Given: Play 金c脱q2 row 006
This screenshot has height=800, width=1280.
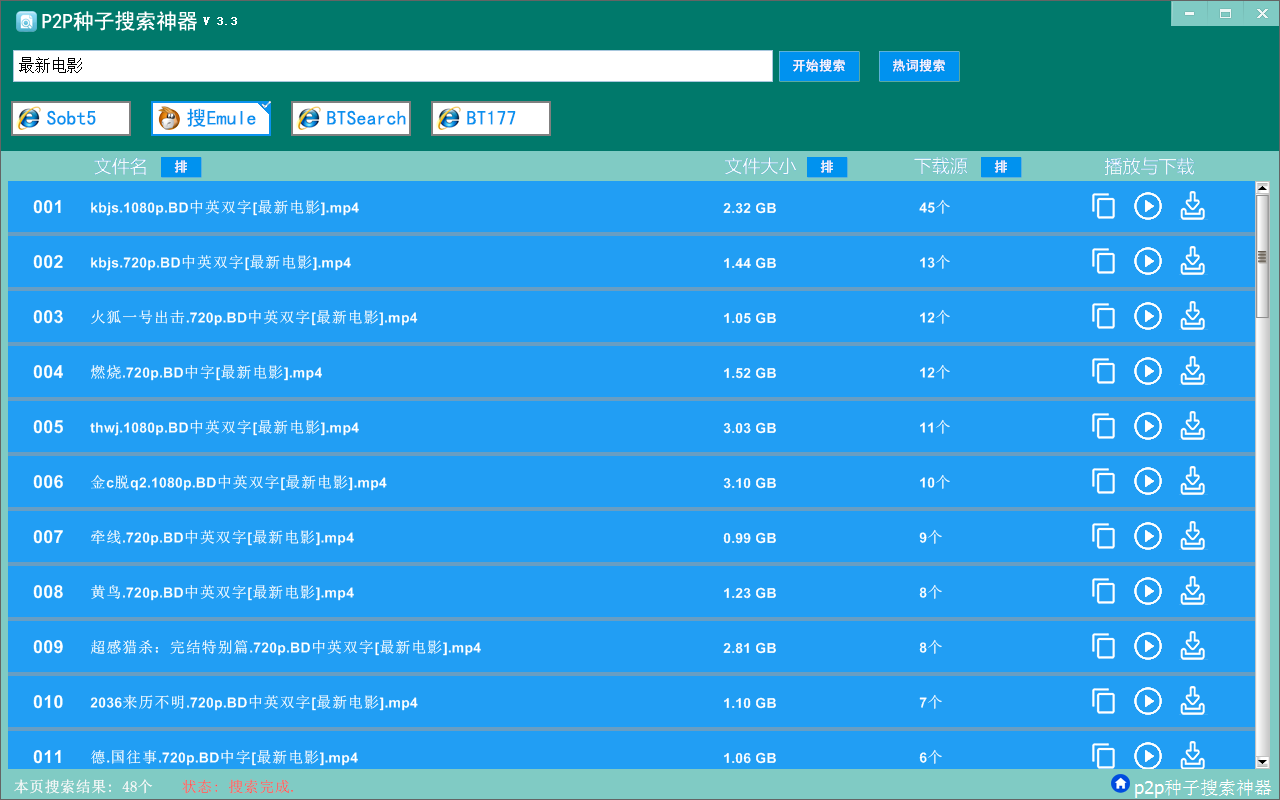Looking at the screenshot, I should click(1148, 482).
